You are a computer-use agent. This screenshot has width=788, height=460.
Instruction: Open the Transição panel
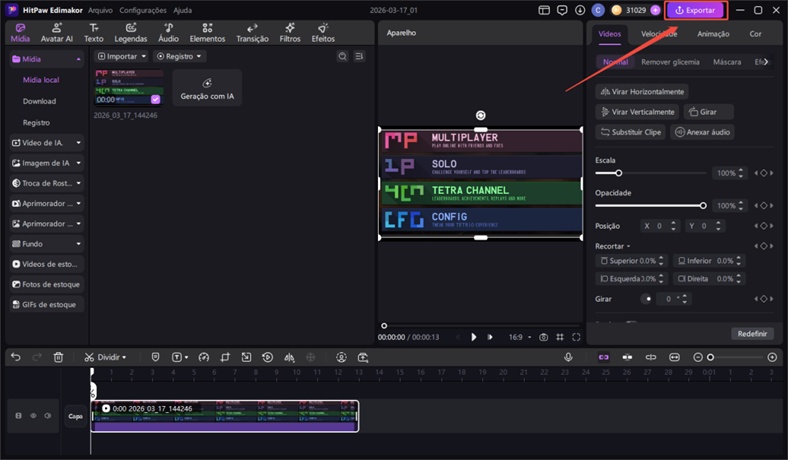252,33
